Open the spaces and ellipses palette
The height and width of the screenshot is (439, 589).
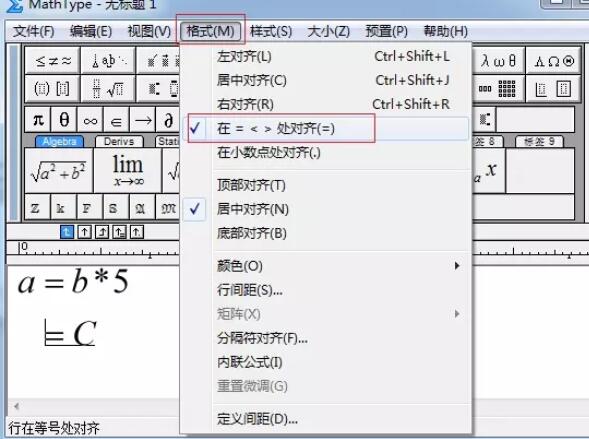coord(108,60)
